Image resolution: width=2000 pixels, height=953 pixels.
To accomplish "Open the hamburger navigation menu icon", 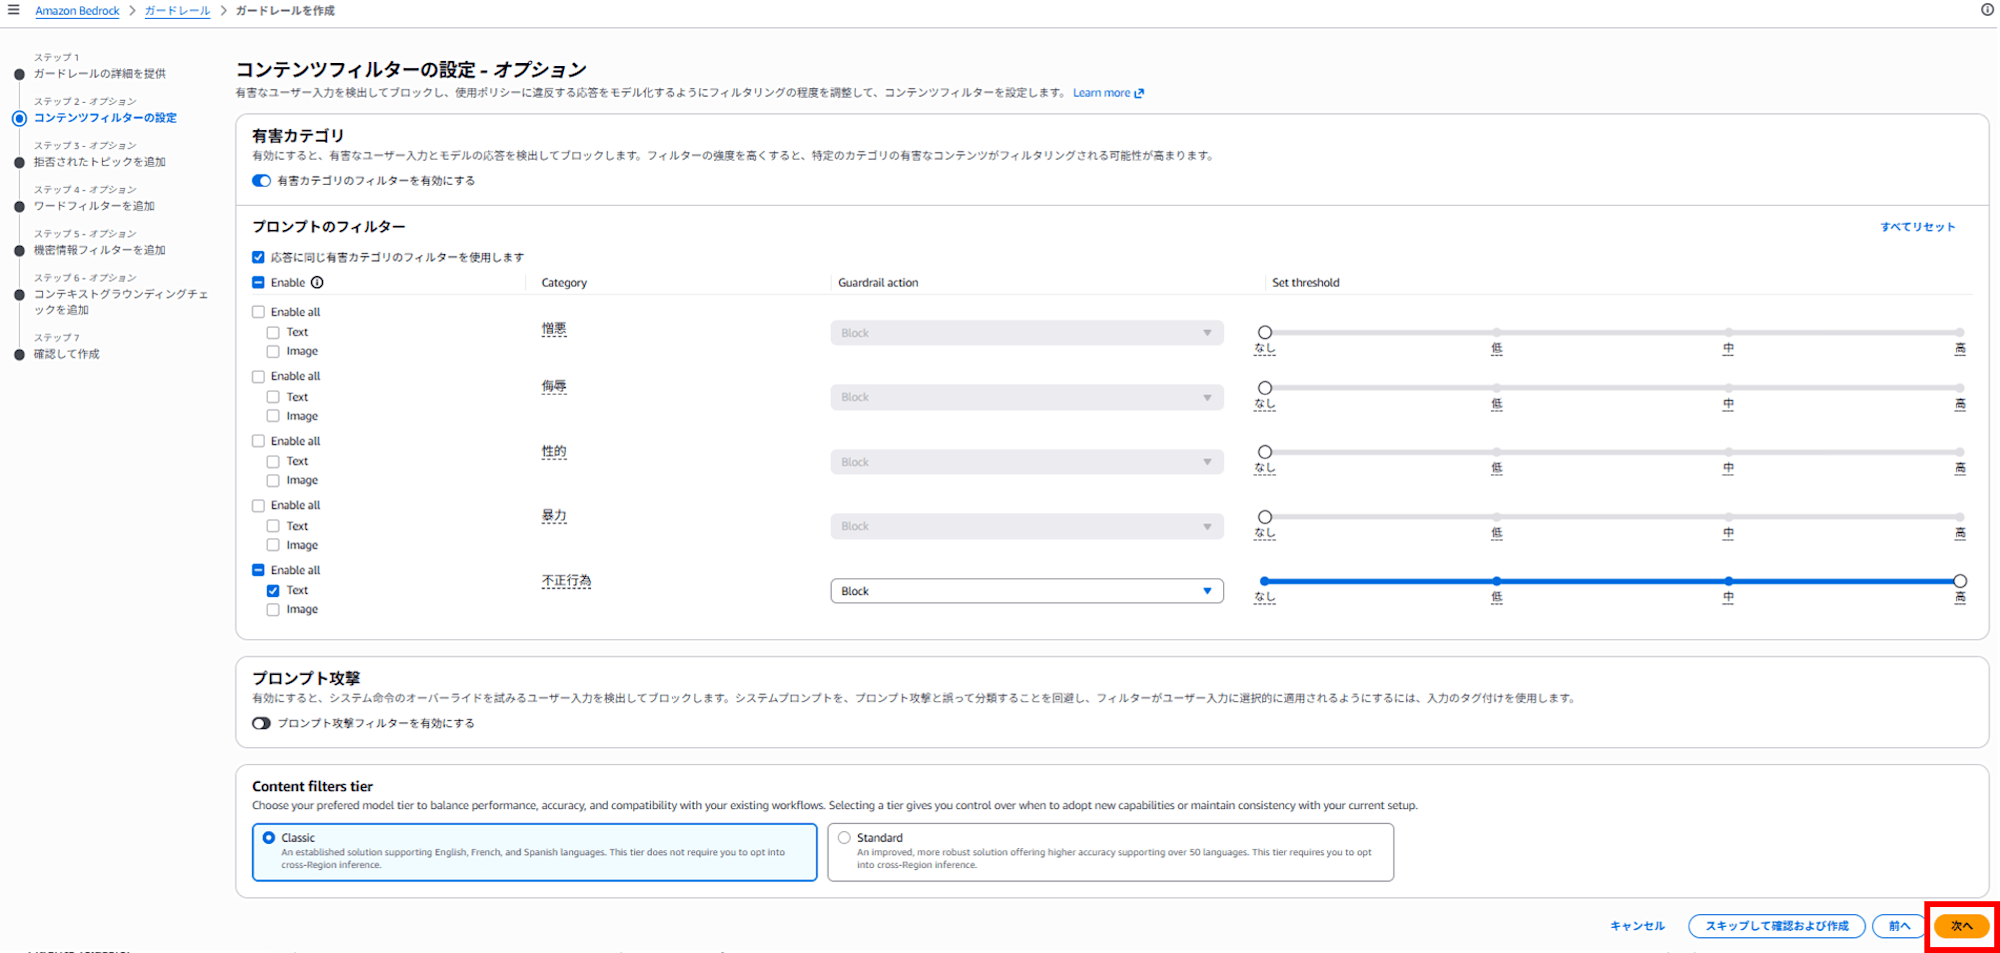I will coord(13,10).
